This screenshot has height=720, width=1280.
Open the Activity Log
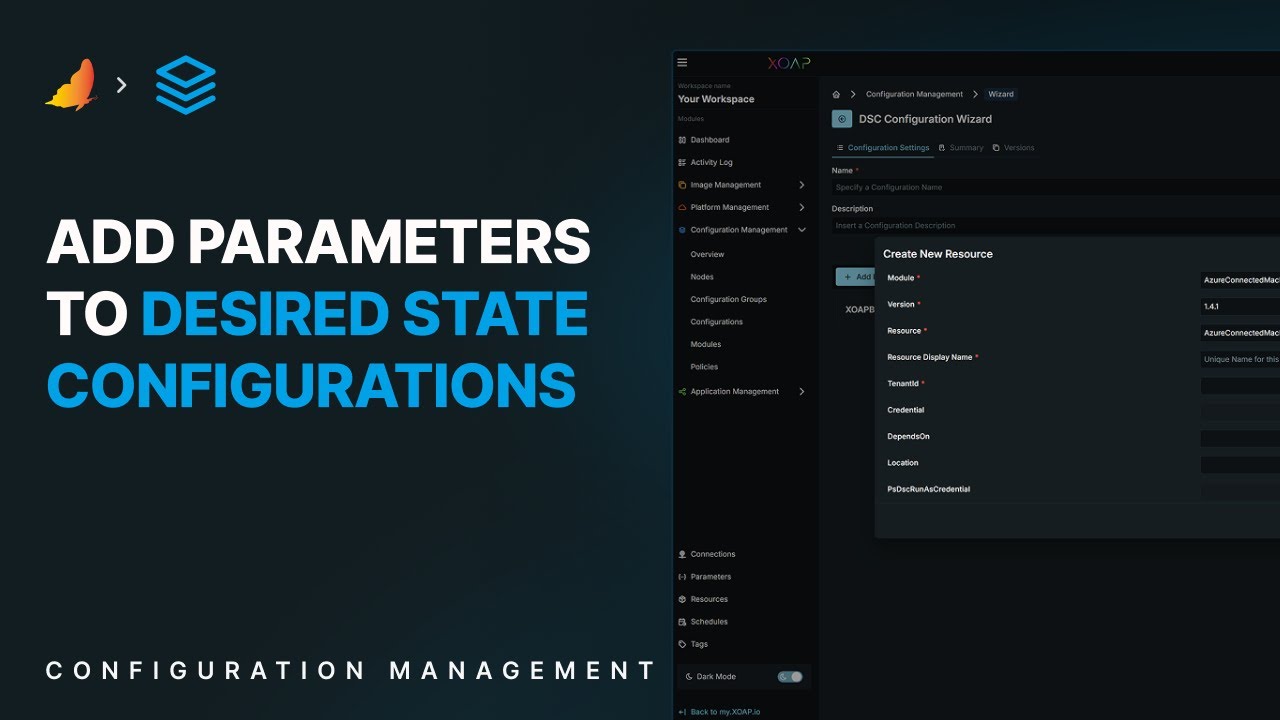point(710,162)
